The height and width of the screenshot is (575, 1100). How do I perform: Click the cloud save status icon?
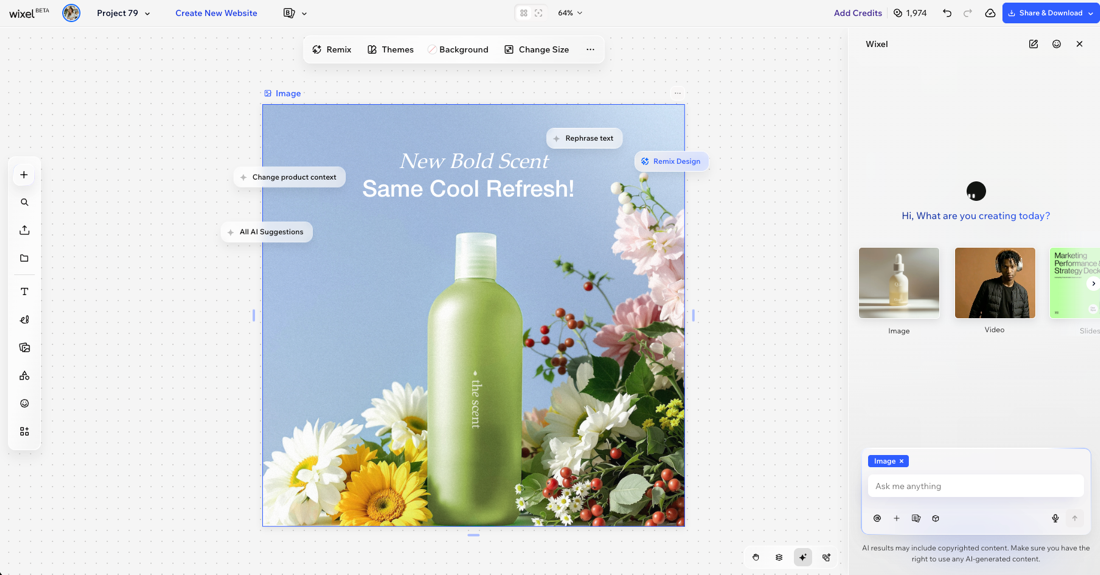[x=990, y=13]
